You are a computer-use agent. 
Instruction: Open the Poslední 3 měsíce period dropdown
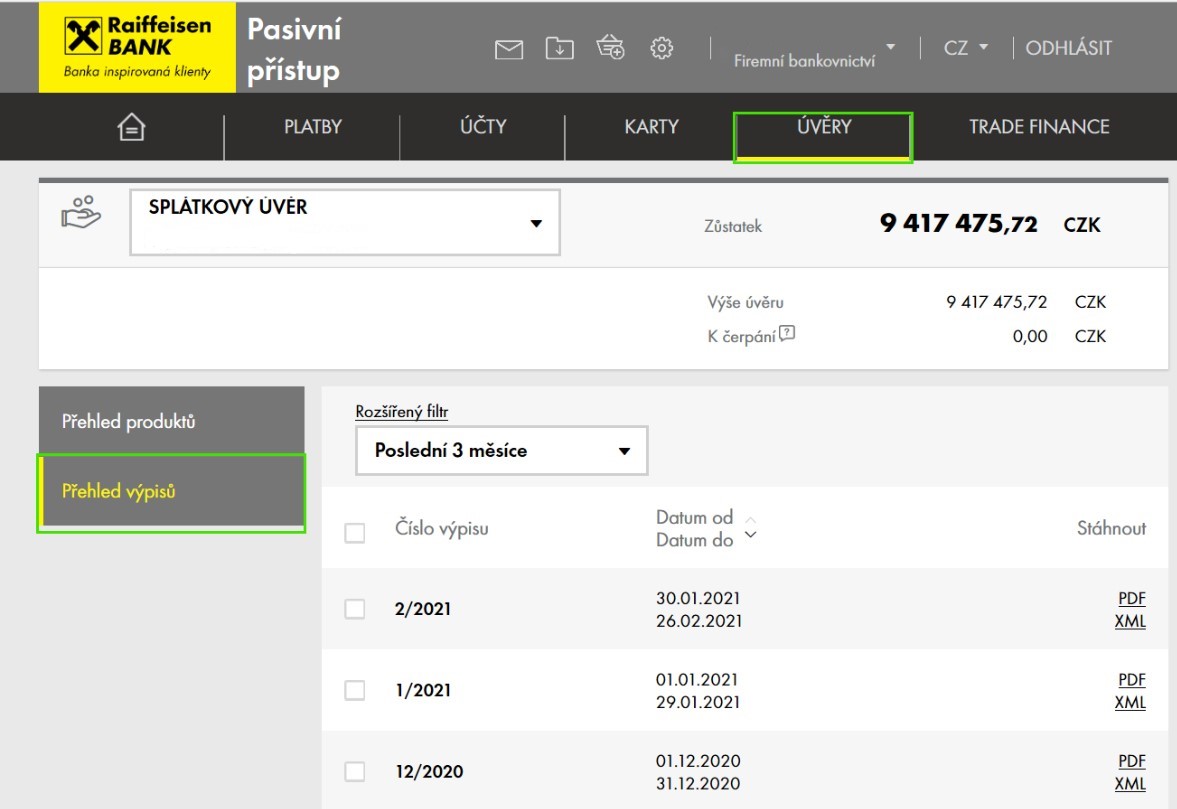[x=501, y=450]
